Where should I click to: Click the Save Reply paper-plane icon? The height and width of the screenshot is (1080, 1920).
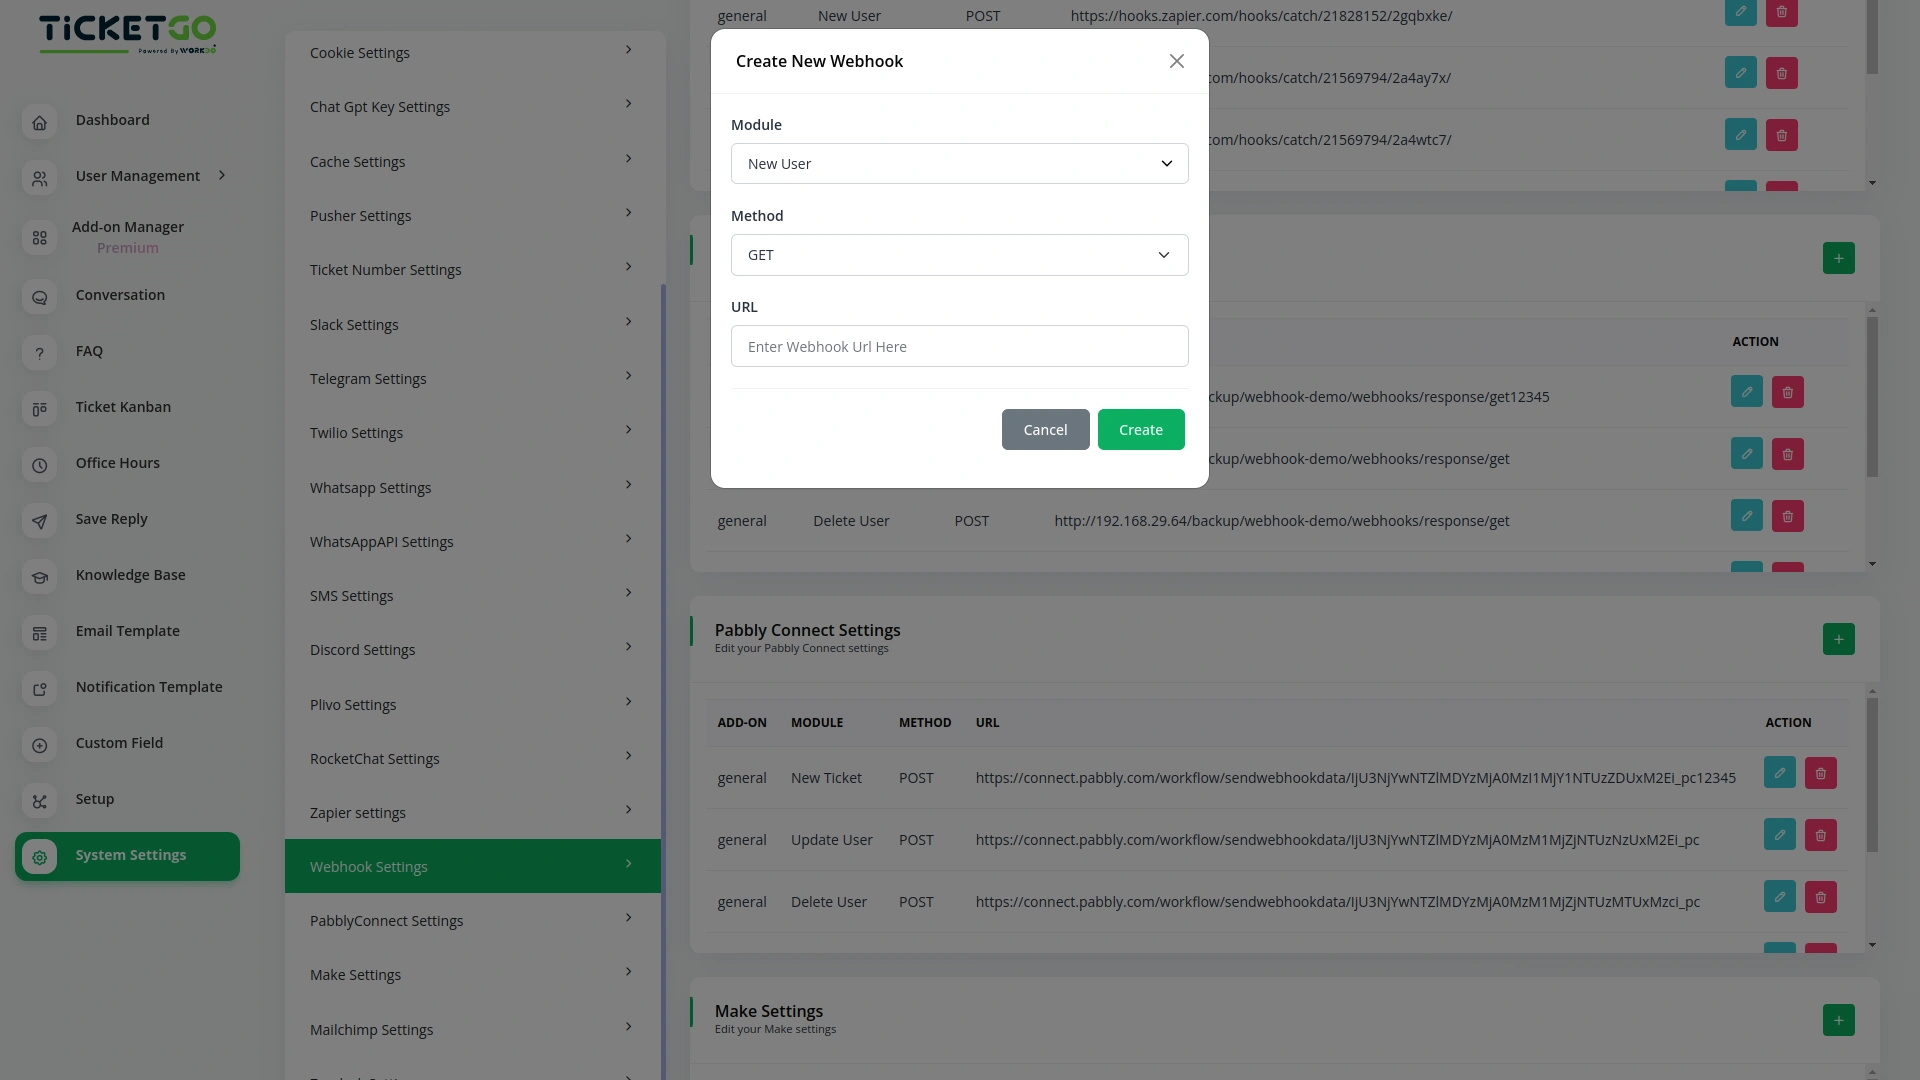tap(40, 521)
